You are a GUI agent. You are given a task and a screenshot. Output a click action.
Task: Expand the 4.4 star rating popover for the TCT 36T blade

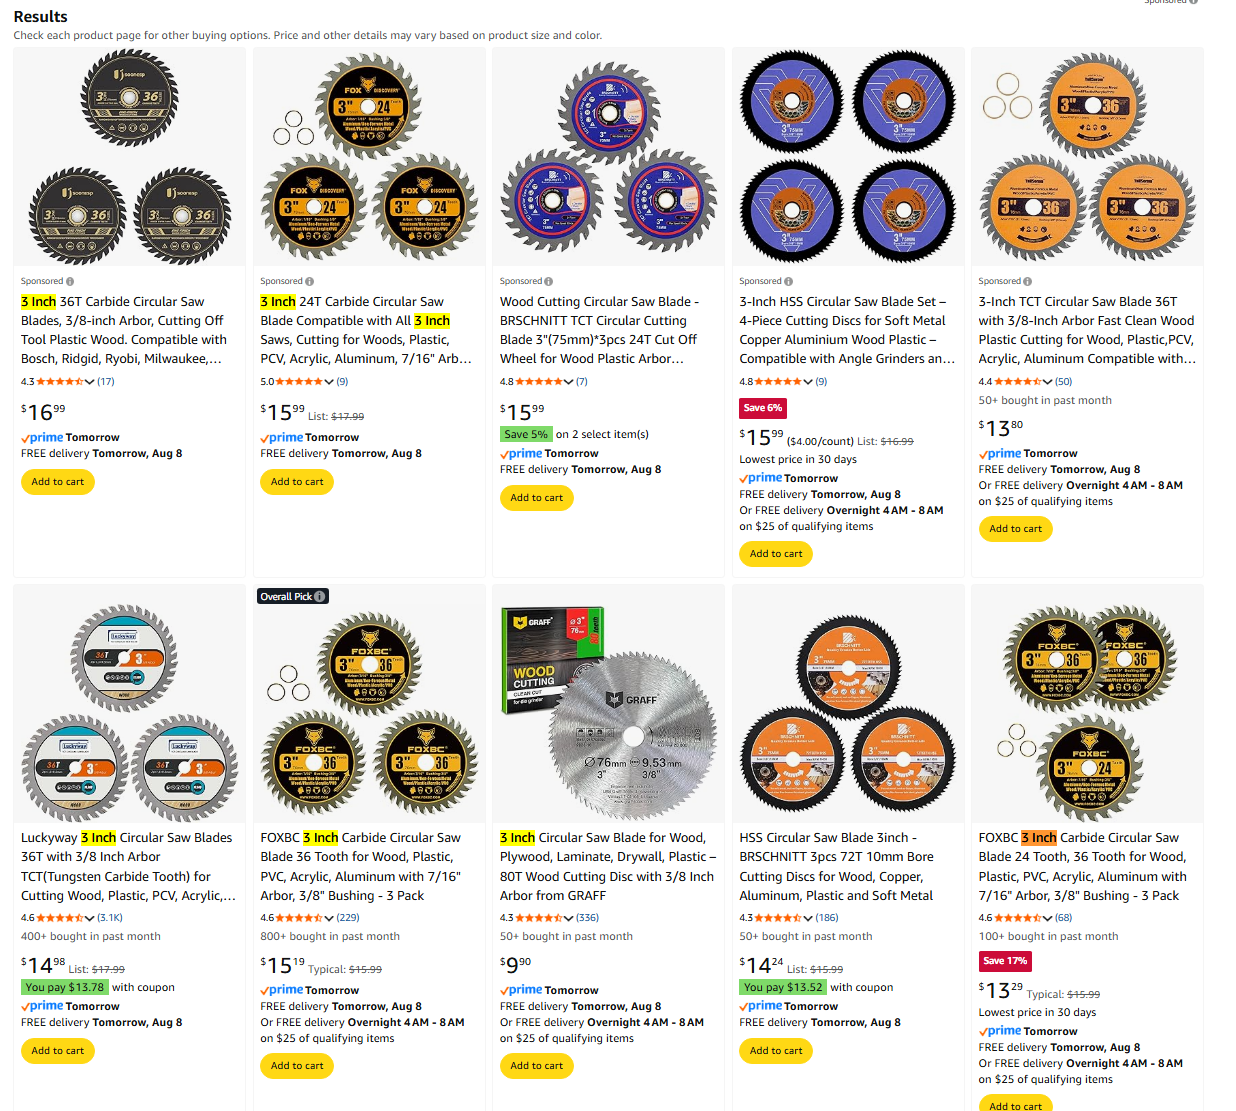tap(1048, 382)
